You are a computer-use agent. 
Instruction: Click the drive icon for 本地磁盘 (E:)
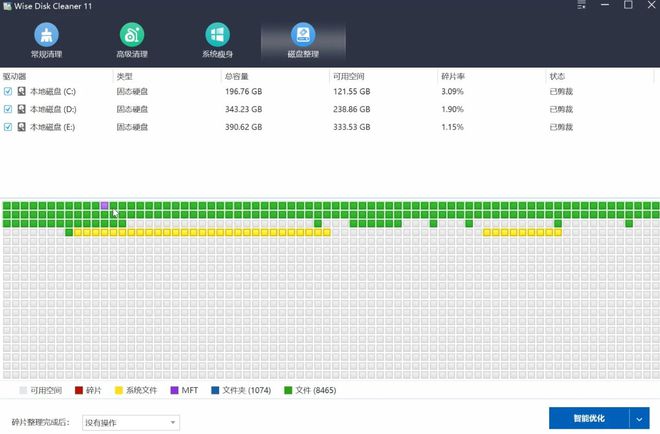[21, 127]
